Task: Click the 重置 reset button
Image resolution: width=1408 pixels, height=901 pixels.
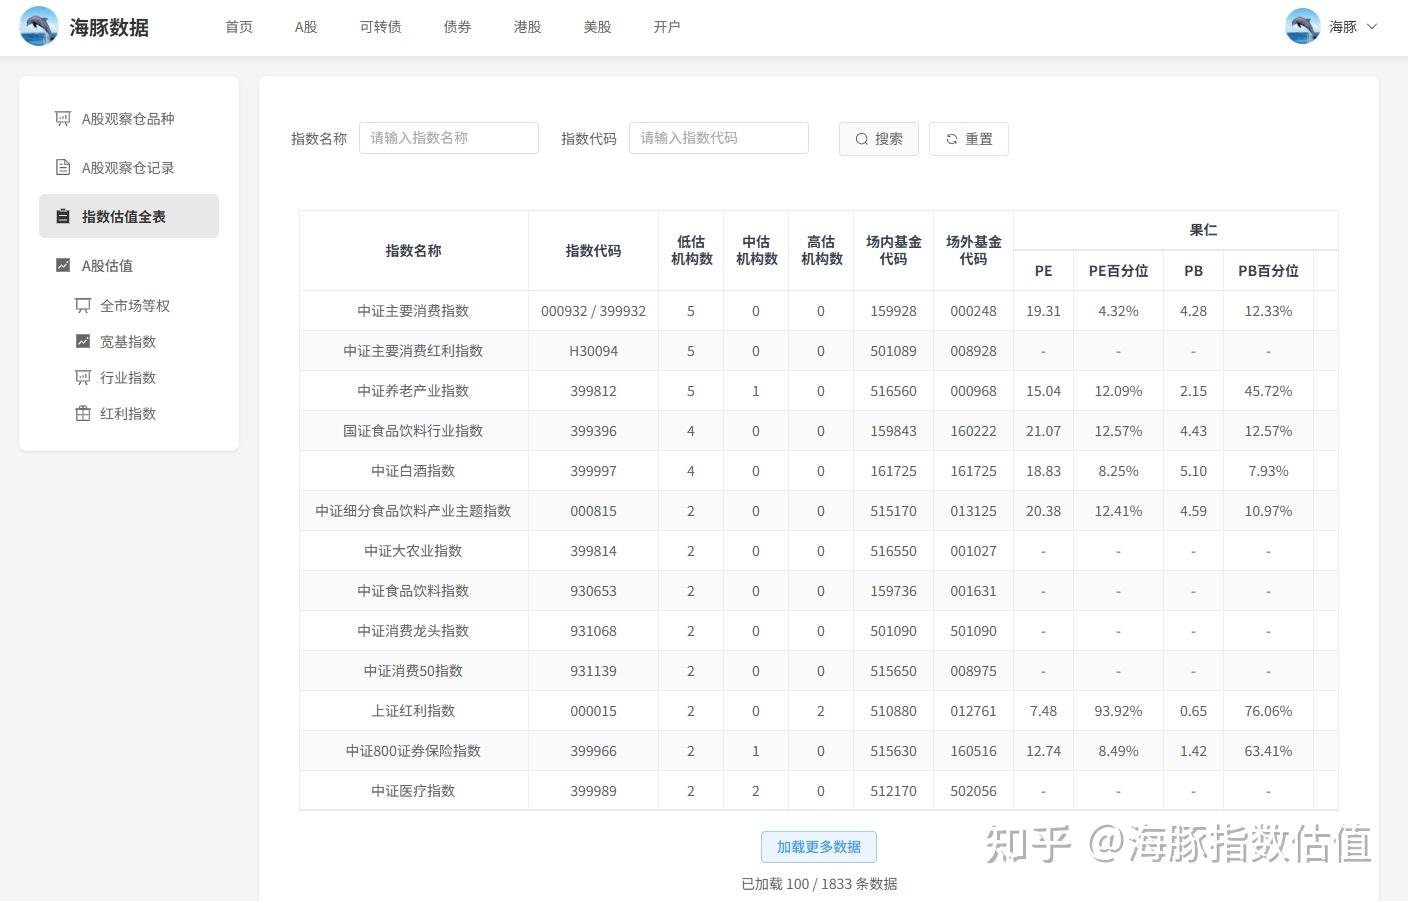Action: (x=968, y=139)
